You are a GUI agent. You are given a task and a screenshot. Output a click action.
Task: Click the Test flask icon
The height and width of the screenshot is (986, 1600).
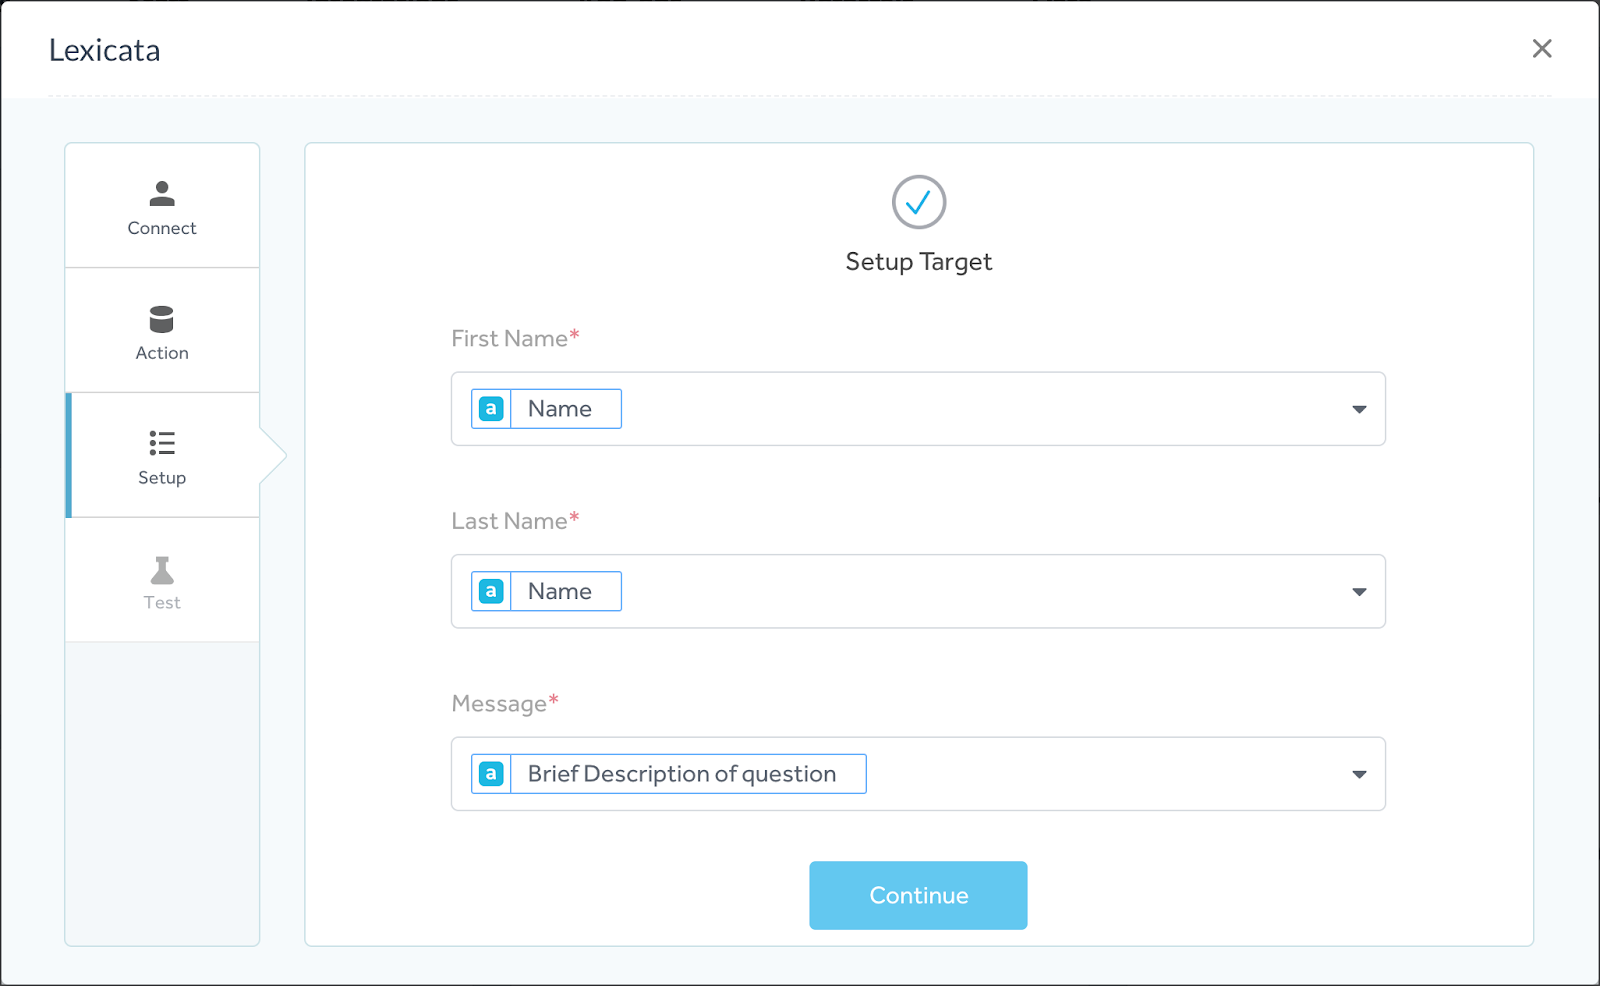162,570
